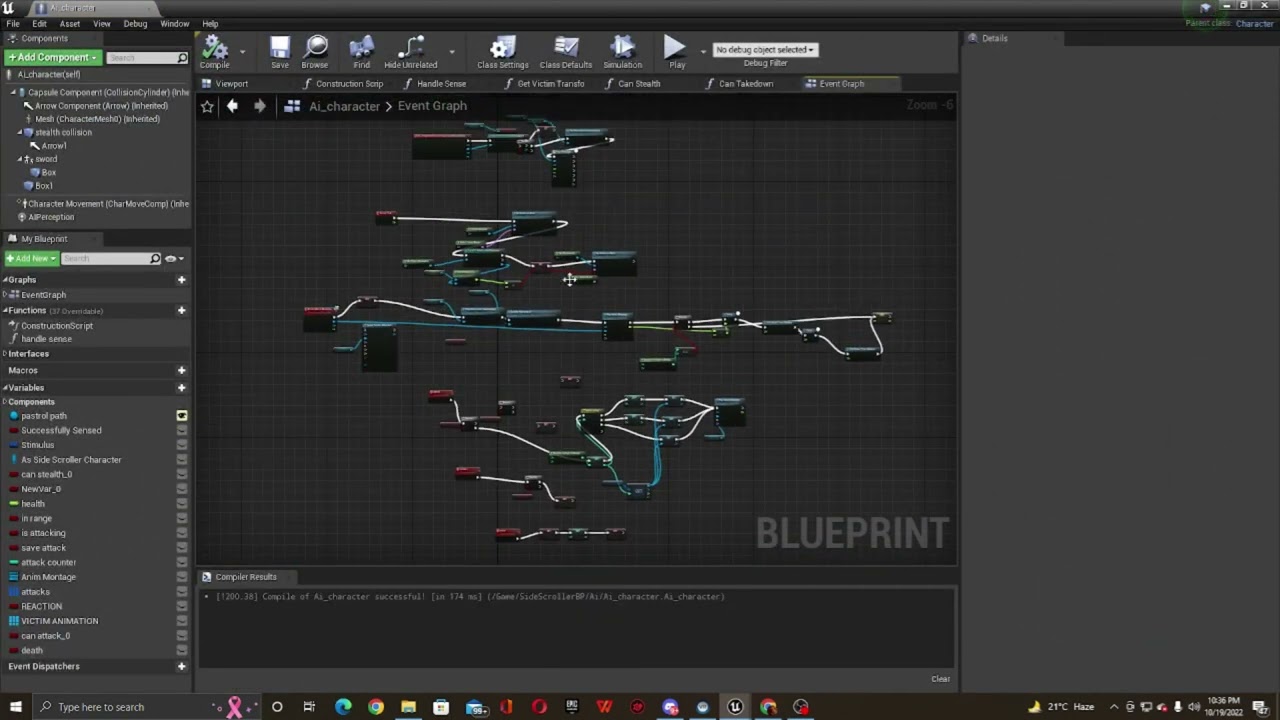Expand the Interfaces section
This screenshot has width=1280, height=720.
pos(5,354)
